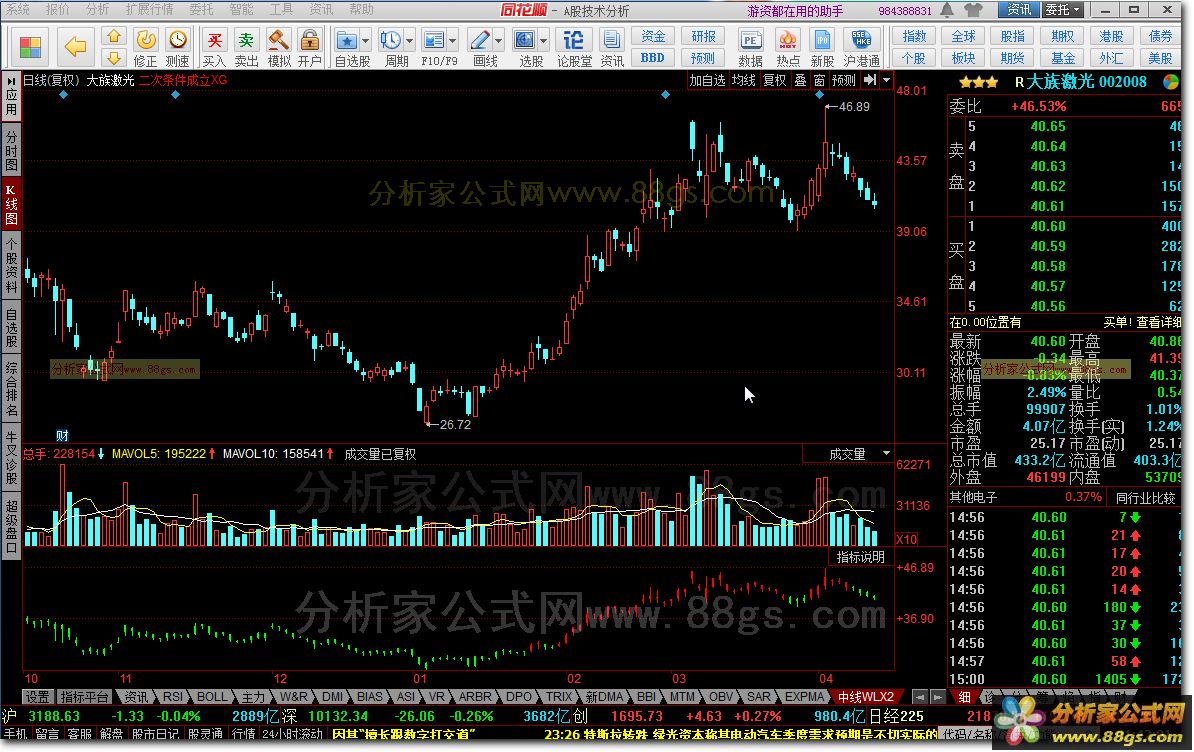The width and height of the screenshot is (1194, 752).
Task: Click the 港股 market button
Action: [1111, 37]
